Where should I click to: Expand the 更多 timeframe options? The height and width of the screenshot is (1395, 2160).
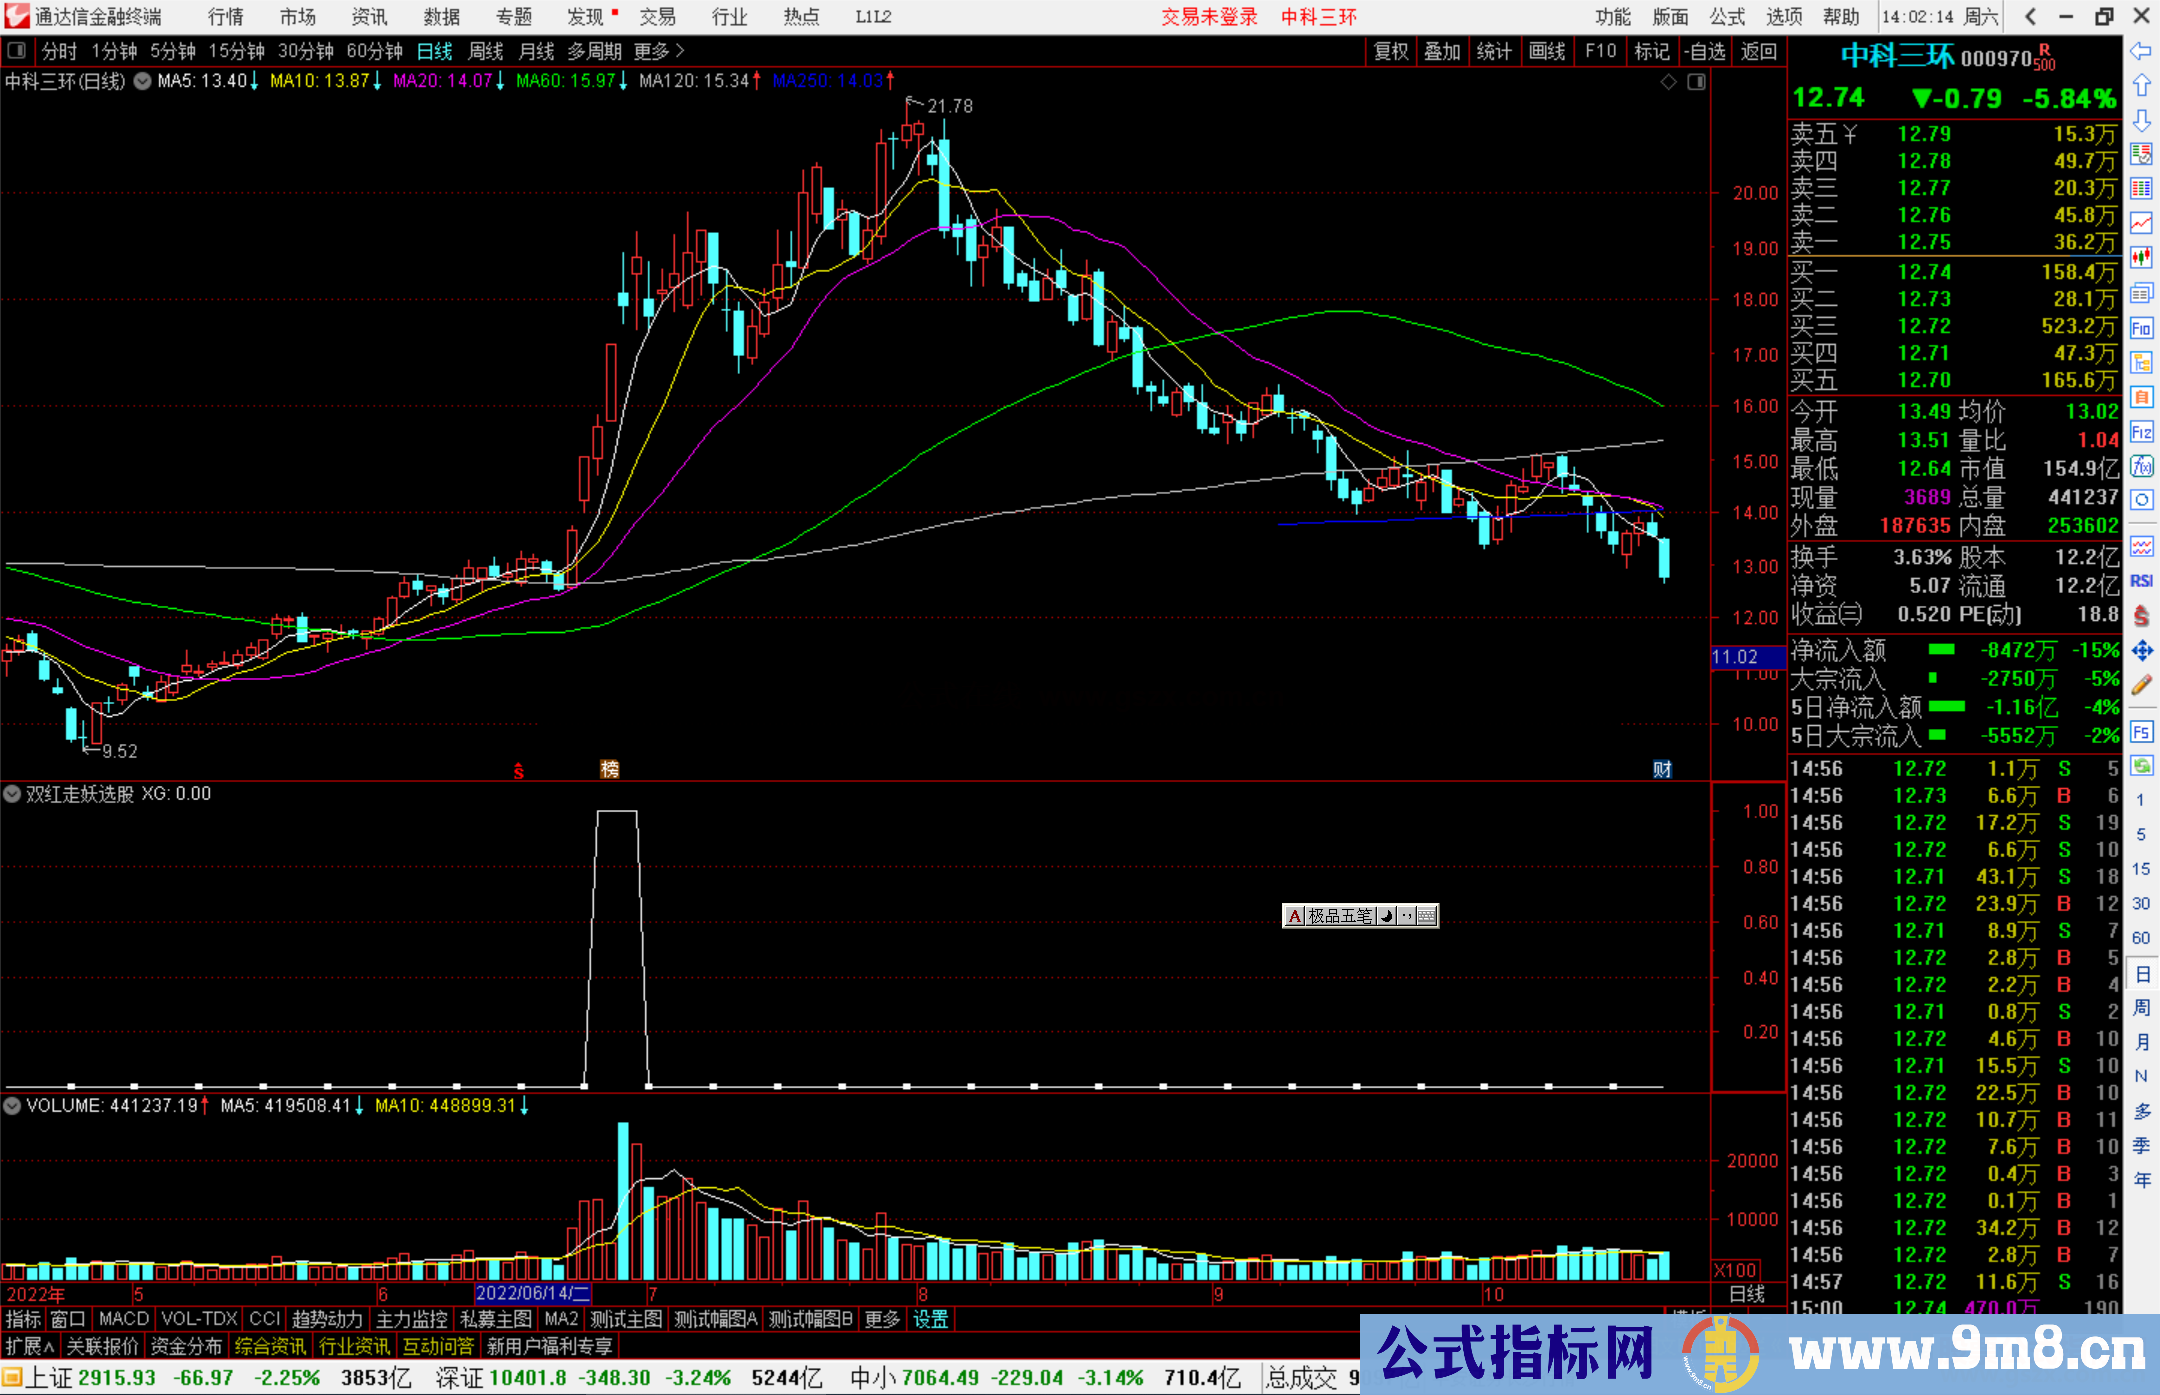[x=658, y=51]
